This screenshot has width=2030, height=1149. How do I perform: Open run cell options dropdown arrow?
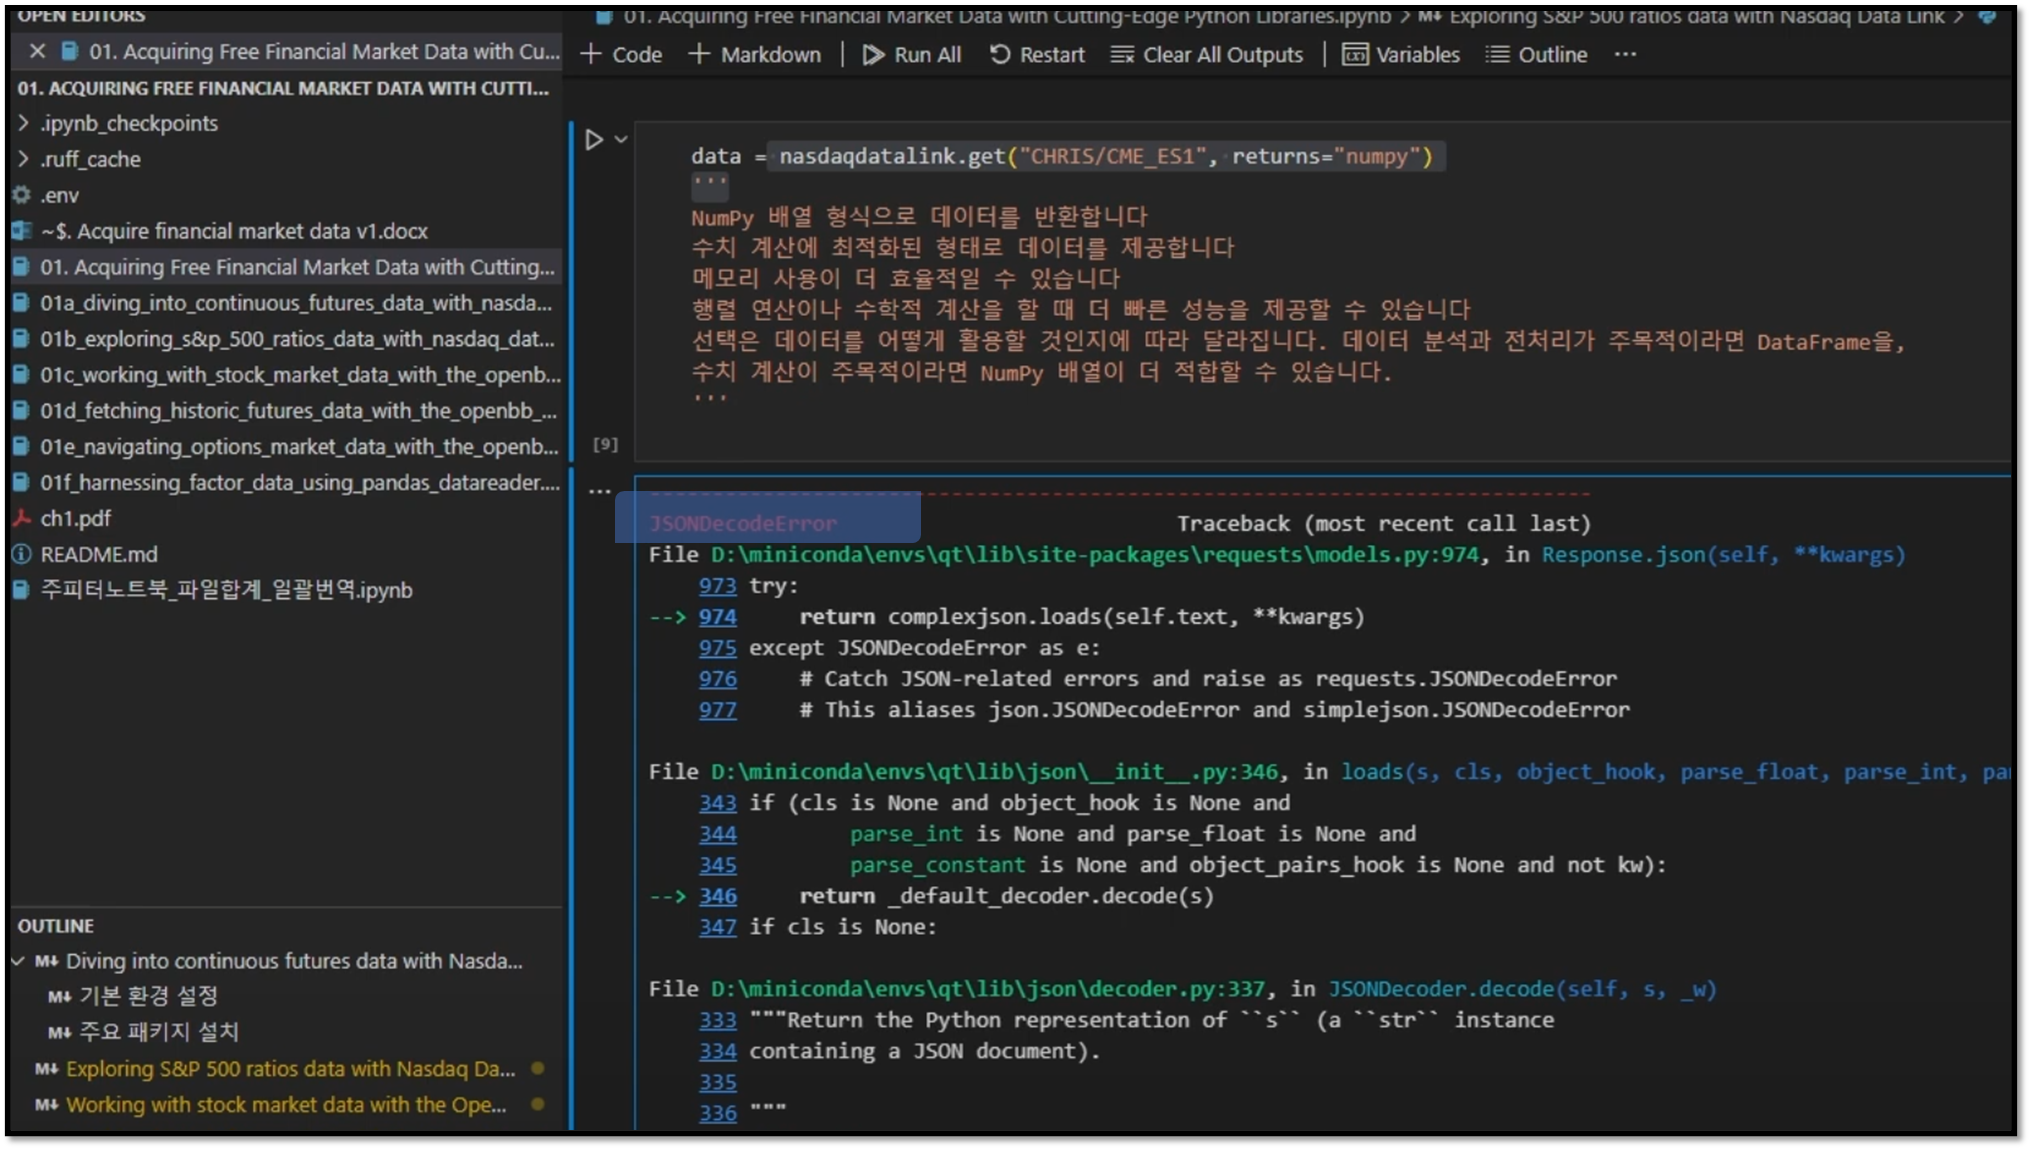[621, 140]
